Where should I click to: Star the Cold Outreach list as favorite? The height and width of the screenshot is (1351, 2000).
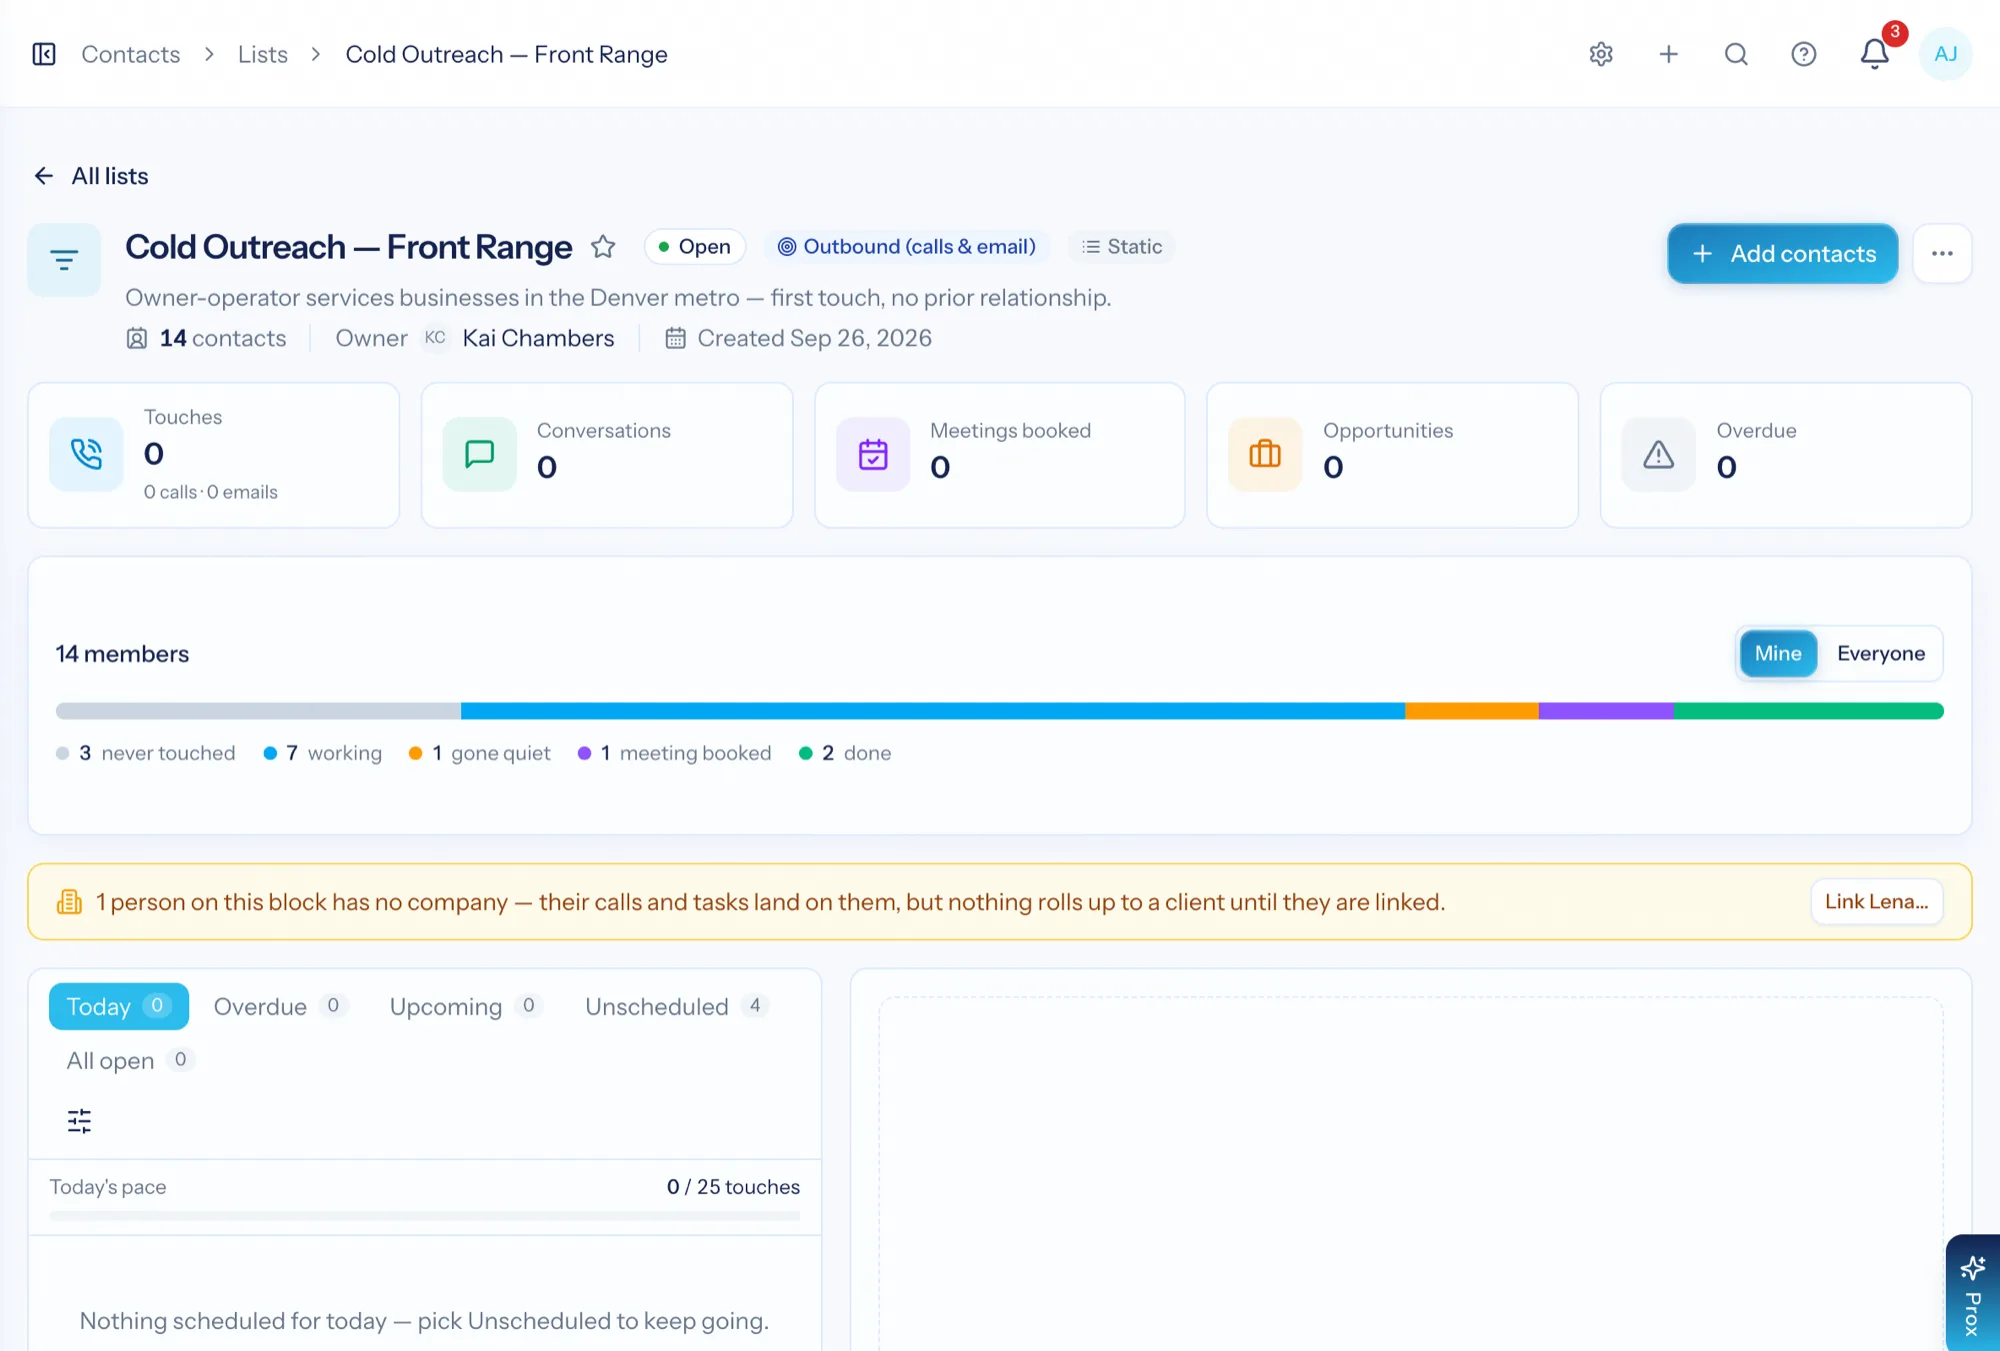603,247
